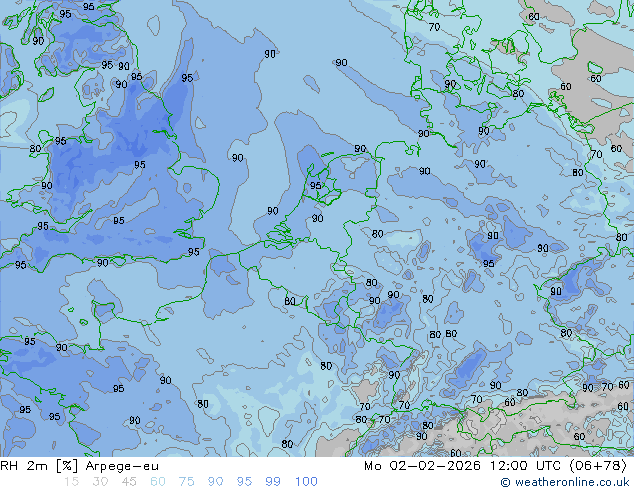Select the 100 value in the legend
634x490 pixels.
(x=306, y=482)
